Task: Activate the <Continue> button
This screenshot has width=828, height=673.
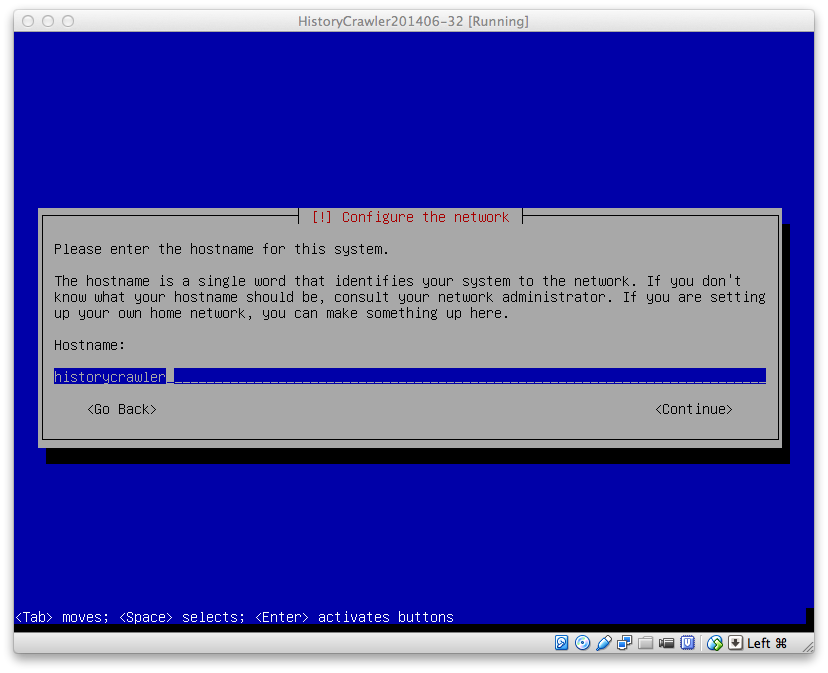Action: (694, 409)
